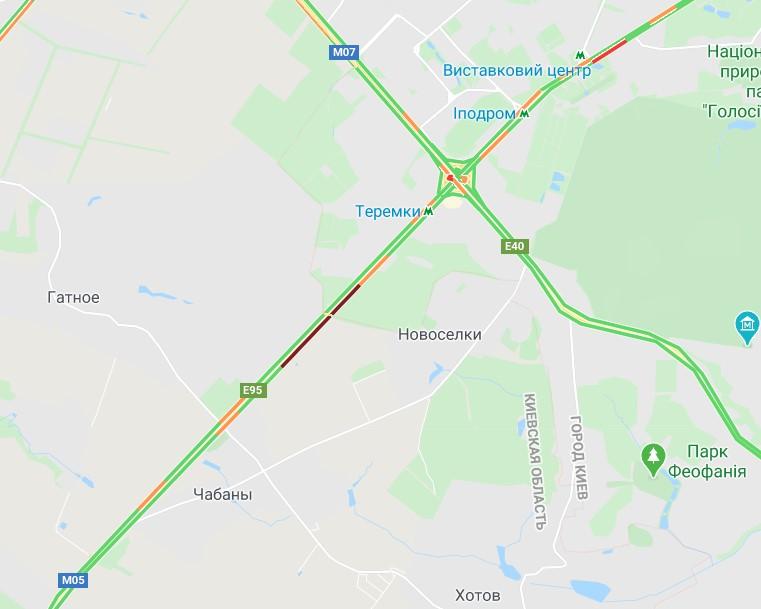Screen dimensions: 761x609
Task: Click the Гатное village label
Action: (73, 297)
